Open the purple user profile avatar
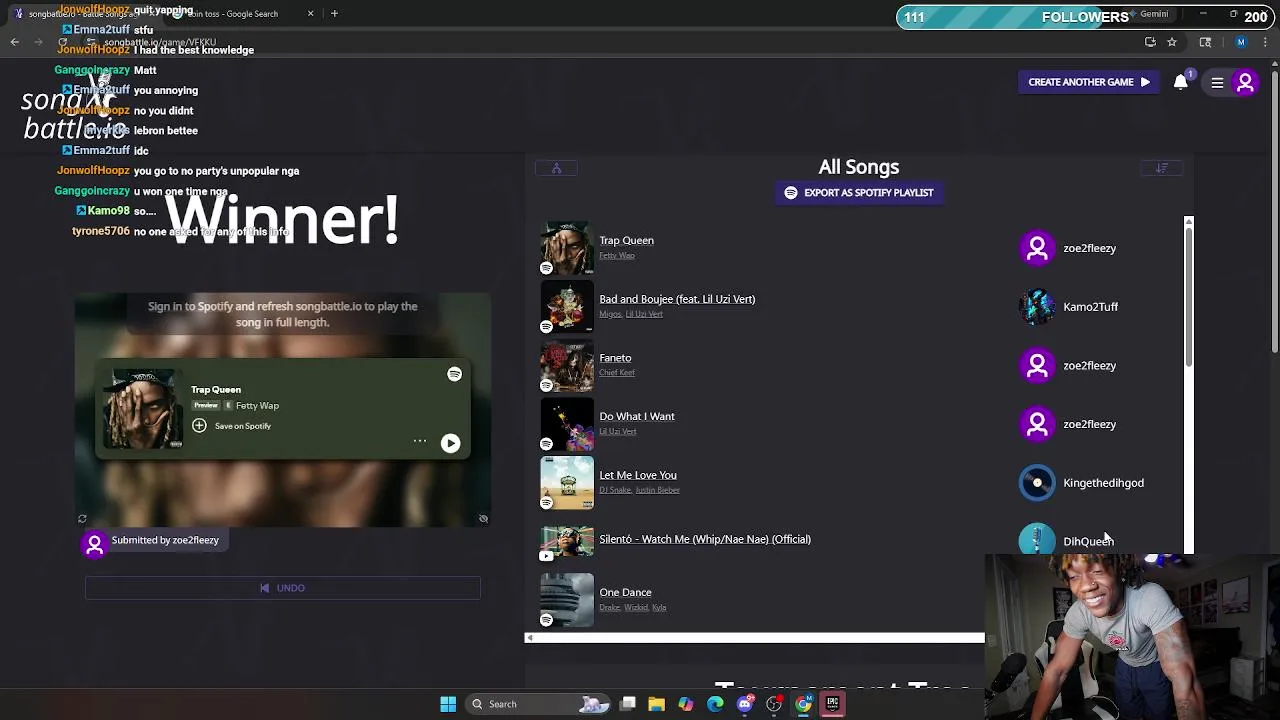 (1245, 83)
